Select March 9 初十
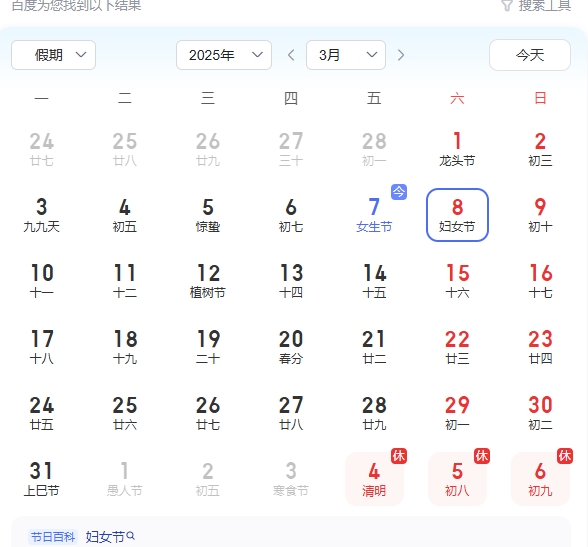The image size is (588, 547). click(540, 215)
